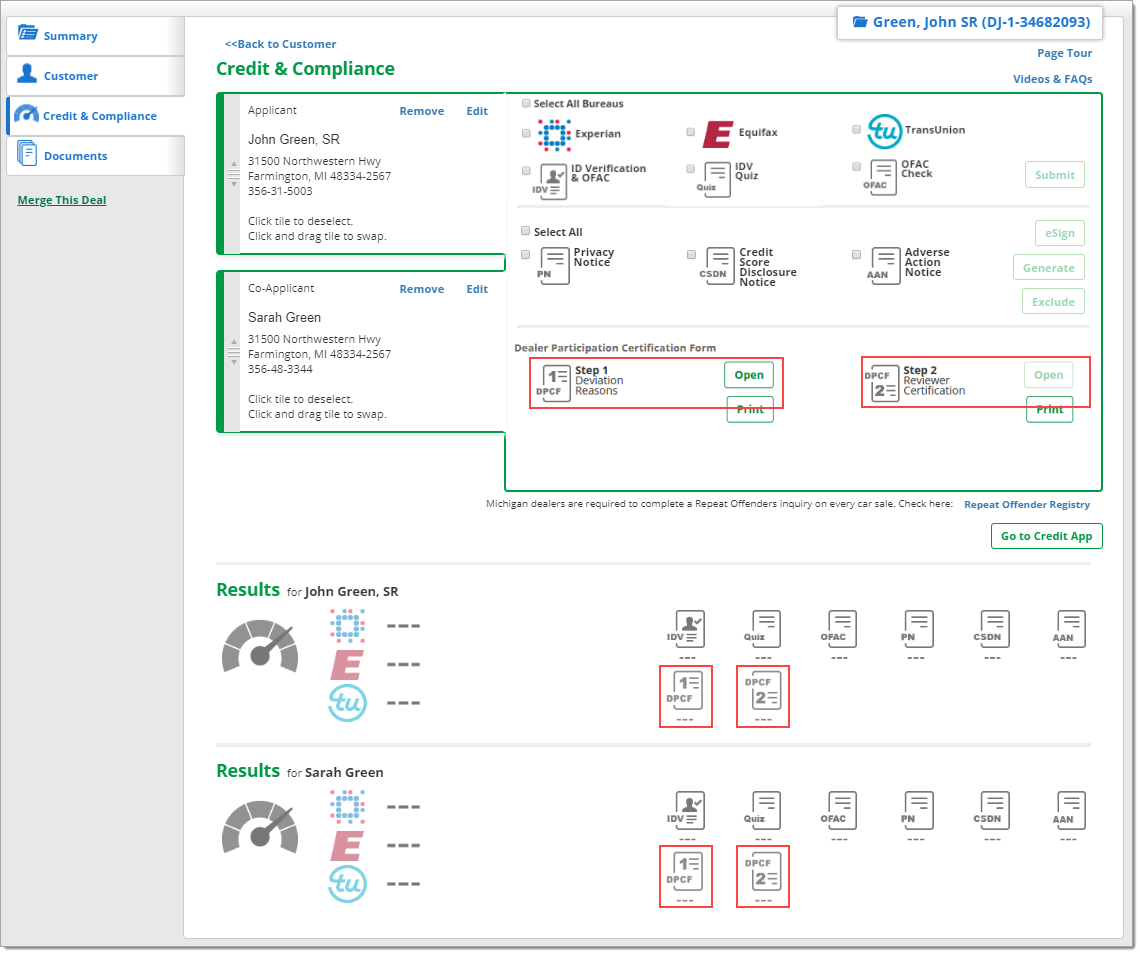Open the Documents sidebar tab
Image resolution: width=1140 pixels, height=954 pixels.
click(x=95, y=156)
